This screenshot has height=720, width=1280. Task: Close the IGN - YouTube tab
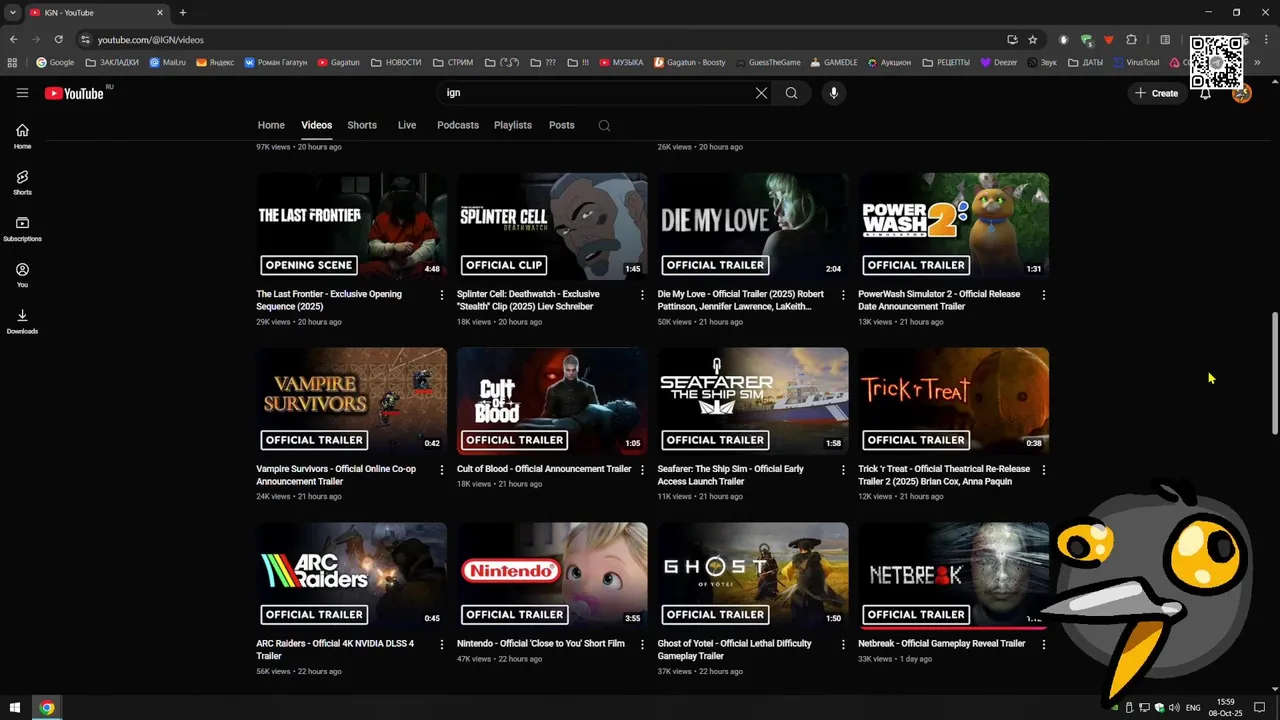pyautogui.click(x=161, y=13)
